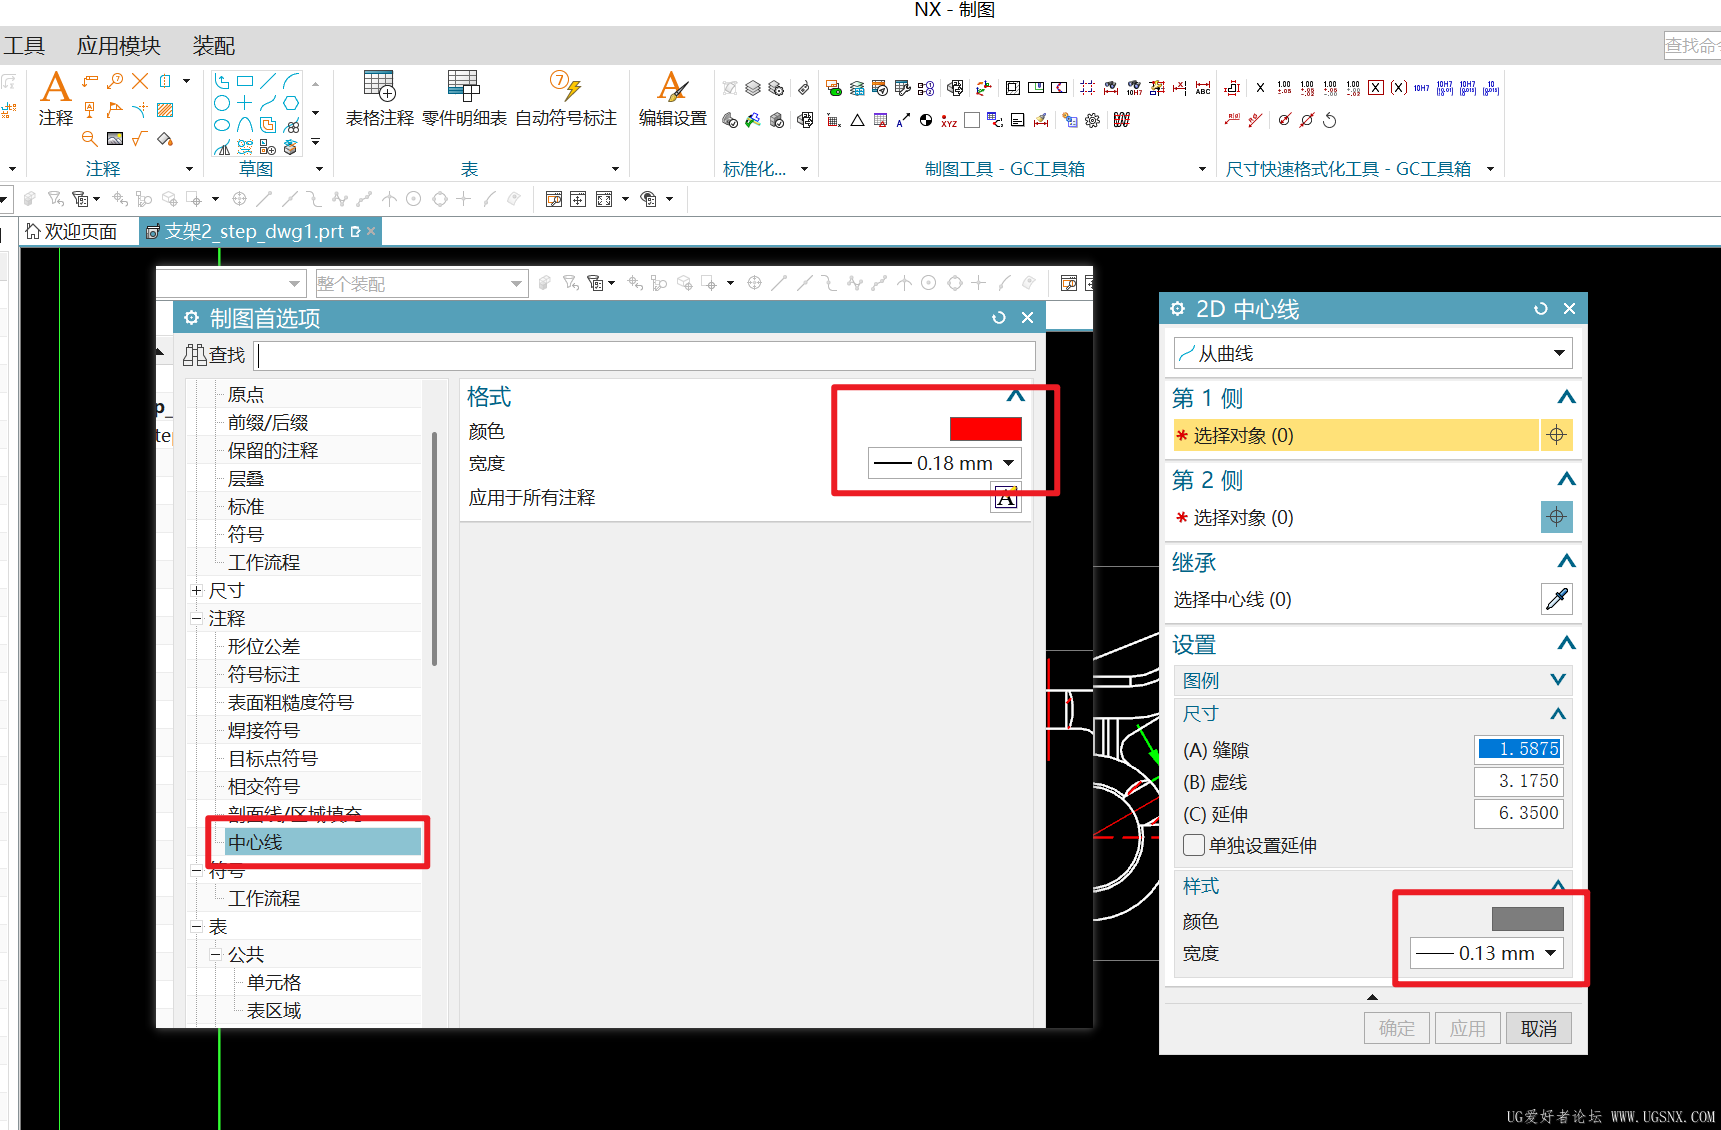Click the (A) 缝隙 value field
Screen dimensions: 1721x1130
[x=1518, y=749]
